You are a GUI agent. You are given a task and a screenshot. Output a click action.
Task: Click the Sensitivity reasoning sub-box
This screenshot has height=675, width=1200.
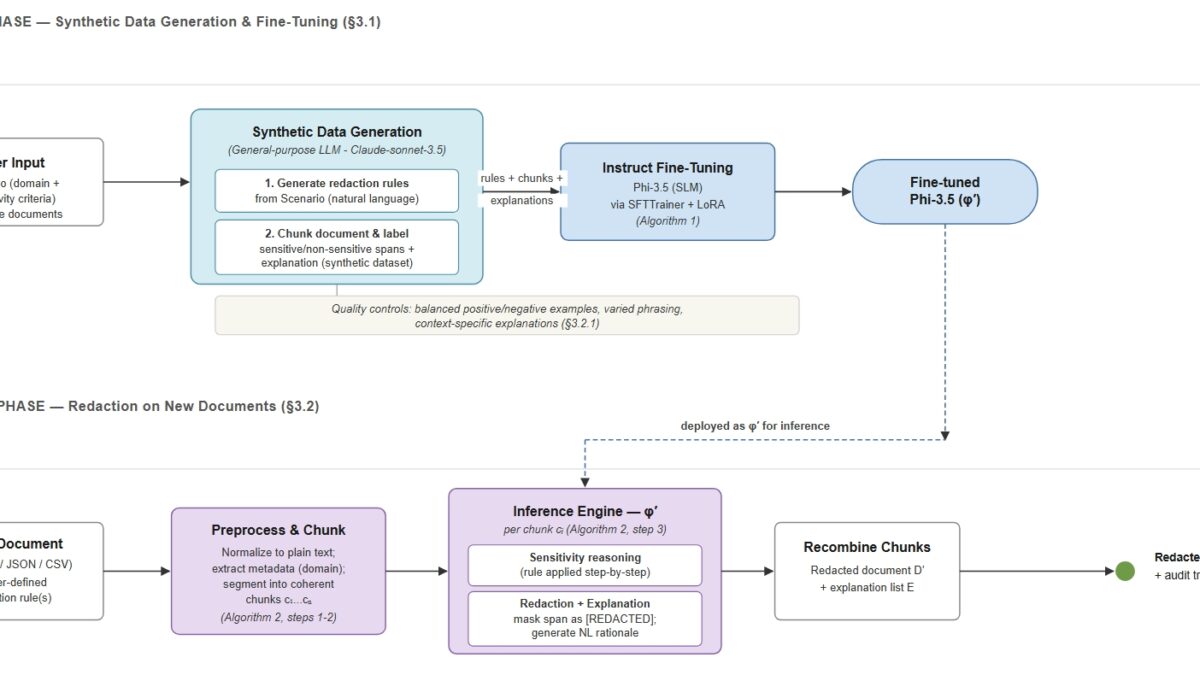[x=585, y=565]
